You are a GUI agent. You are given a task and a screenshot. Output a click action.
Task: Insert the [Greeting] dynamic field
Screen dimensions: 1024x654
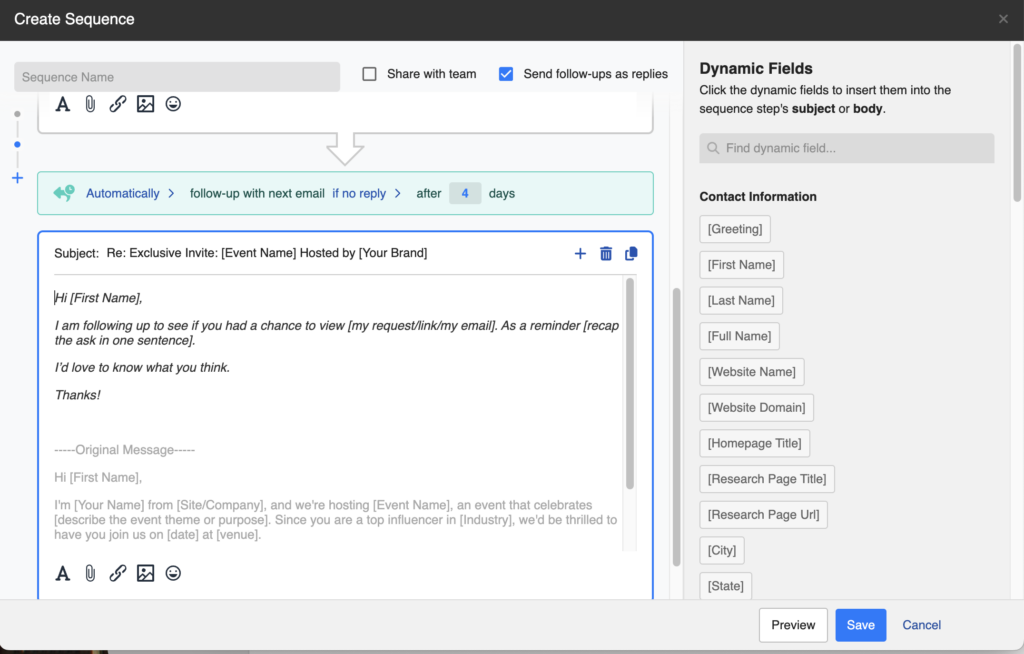pyautogui.click(x=735, y=229)
